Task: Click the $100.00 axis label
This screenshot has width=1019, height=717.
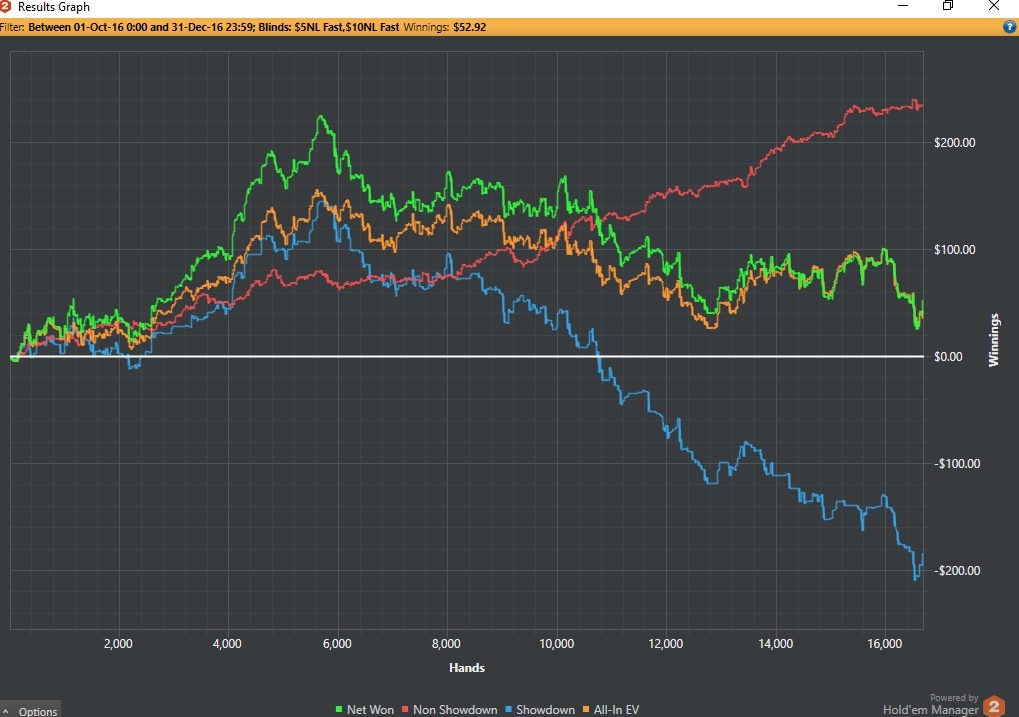Action: click(954, 250)
